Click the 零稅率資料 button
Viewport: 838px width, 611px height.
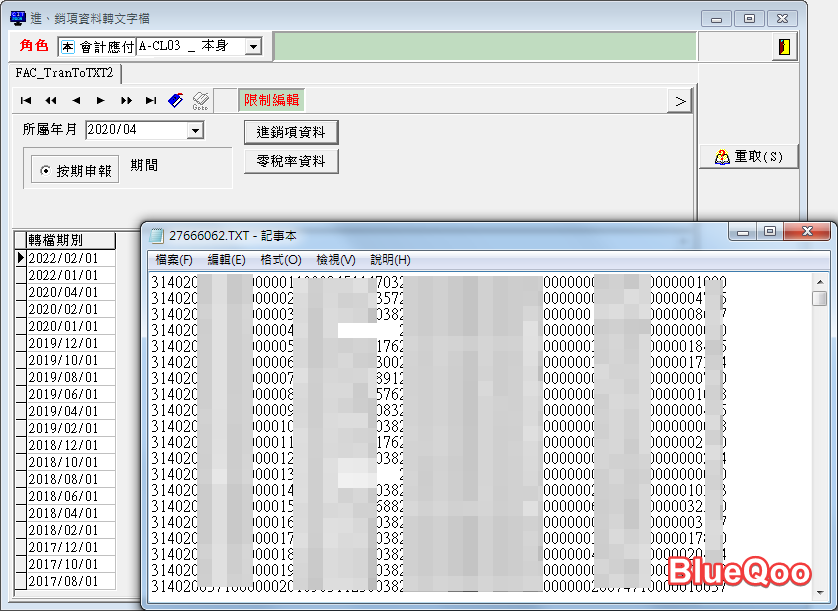[x=291, y=161]
